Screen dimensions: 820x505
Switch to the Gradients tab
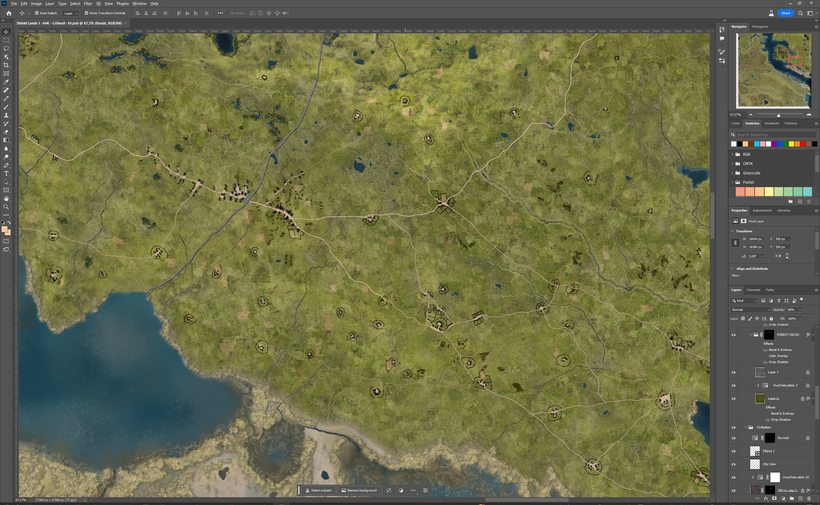pos(771,123)
